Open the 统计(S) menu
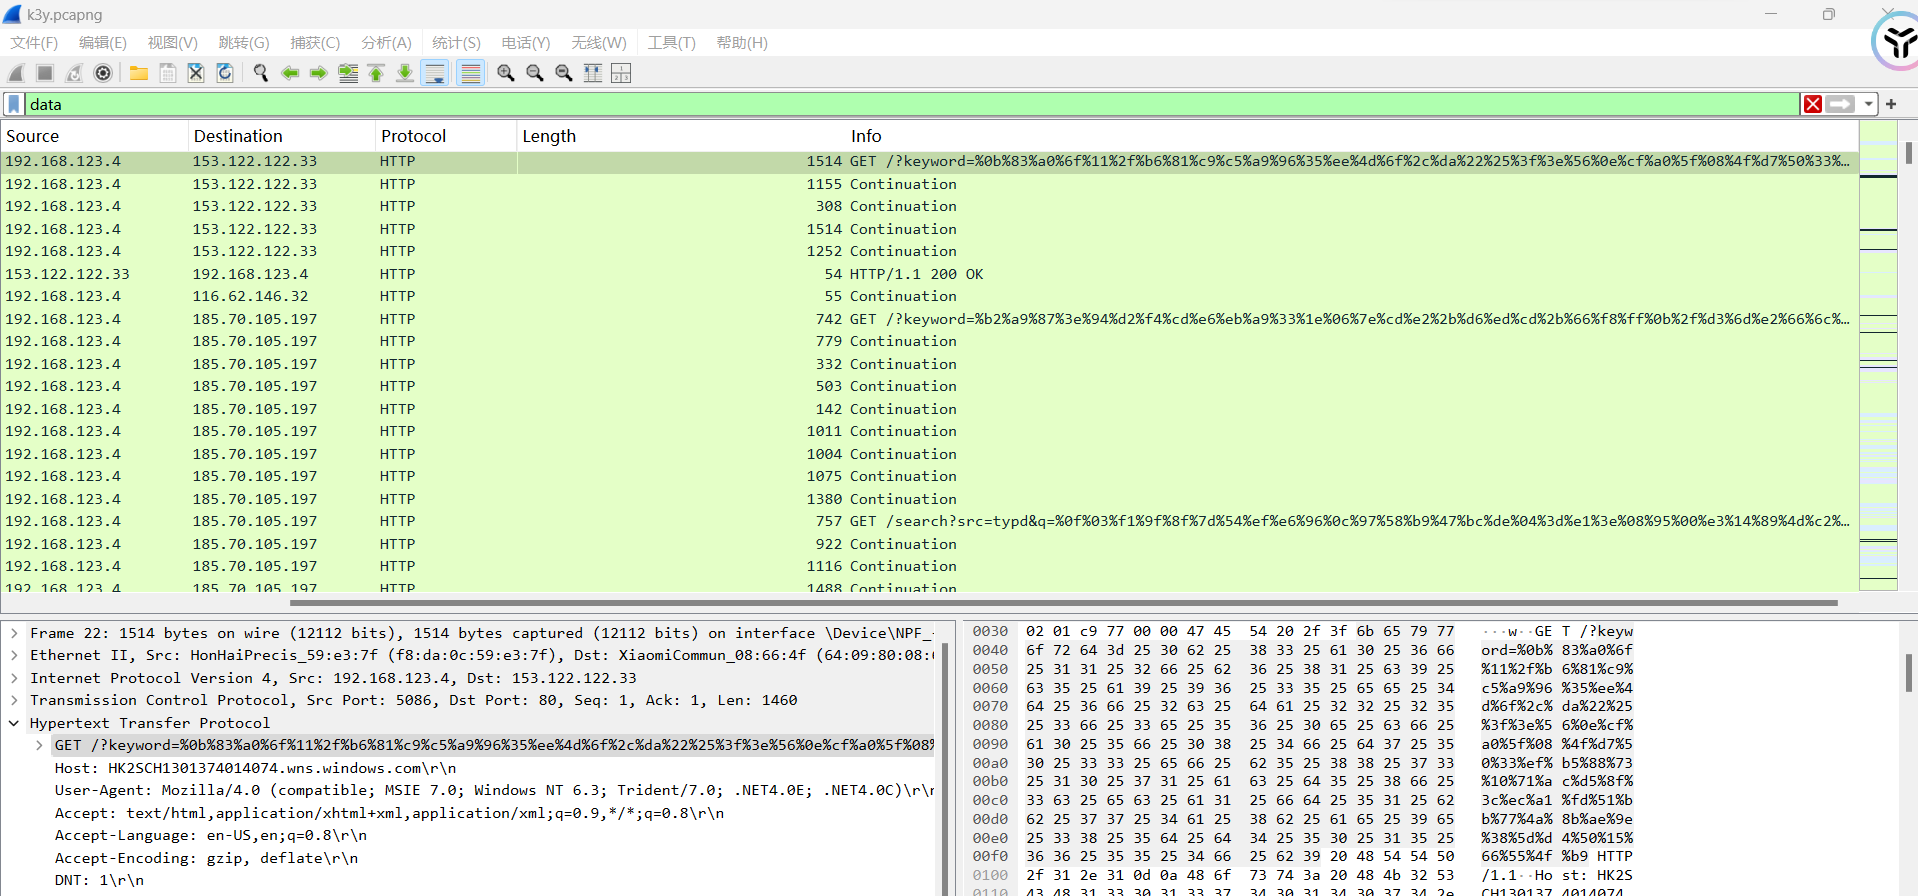The image size is (1918, 896). tap(456, 43)
